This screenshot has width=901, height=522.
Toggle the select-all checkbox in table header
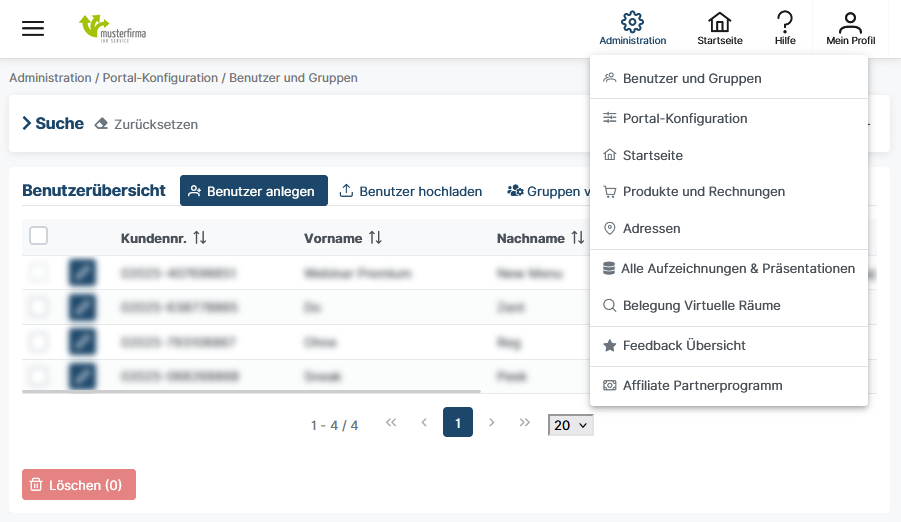[39, 236]
